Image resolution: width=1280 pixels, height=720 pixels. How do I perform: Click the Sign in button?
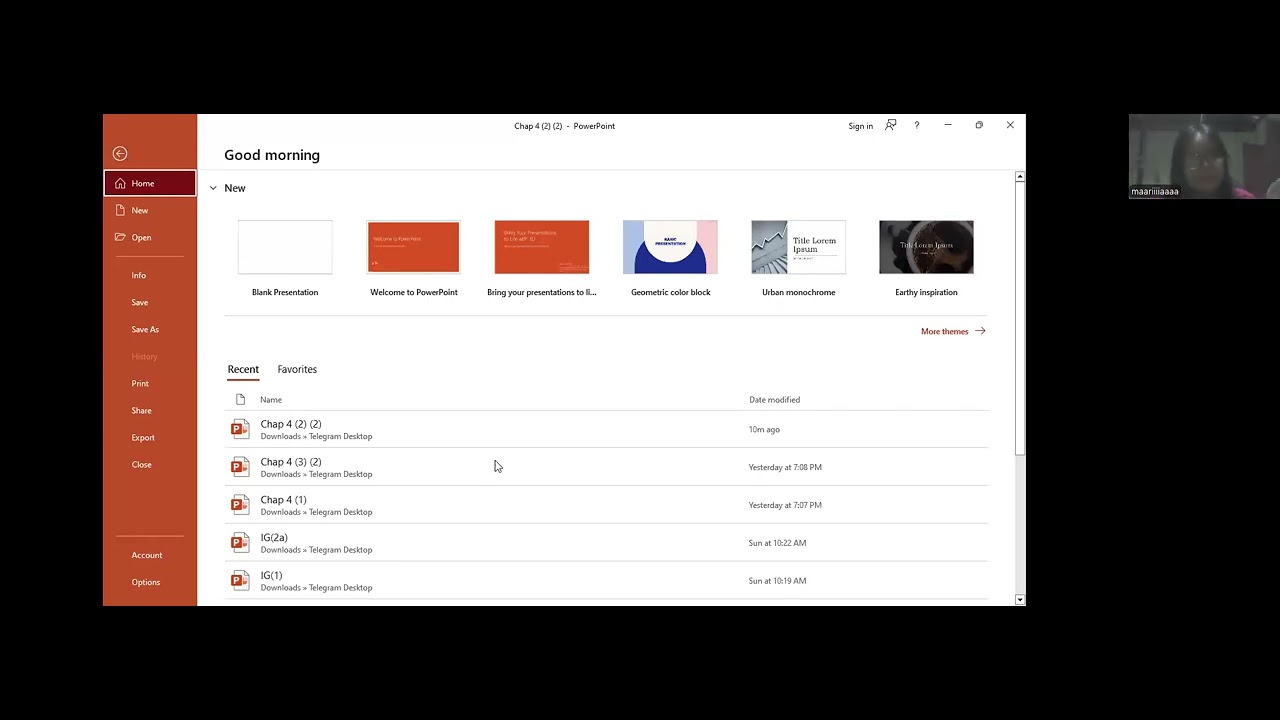pyautogui.click(x=860, y=126)
